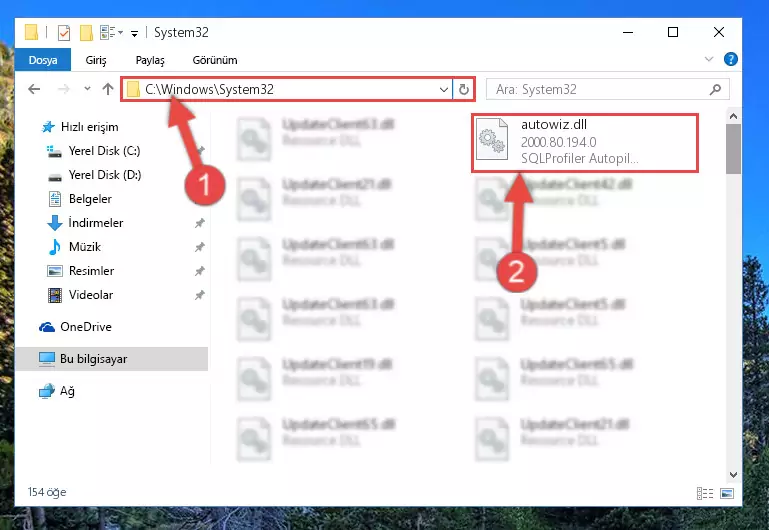Click the vertical scrollbar thumb

point(733,149)
